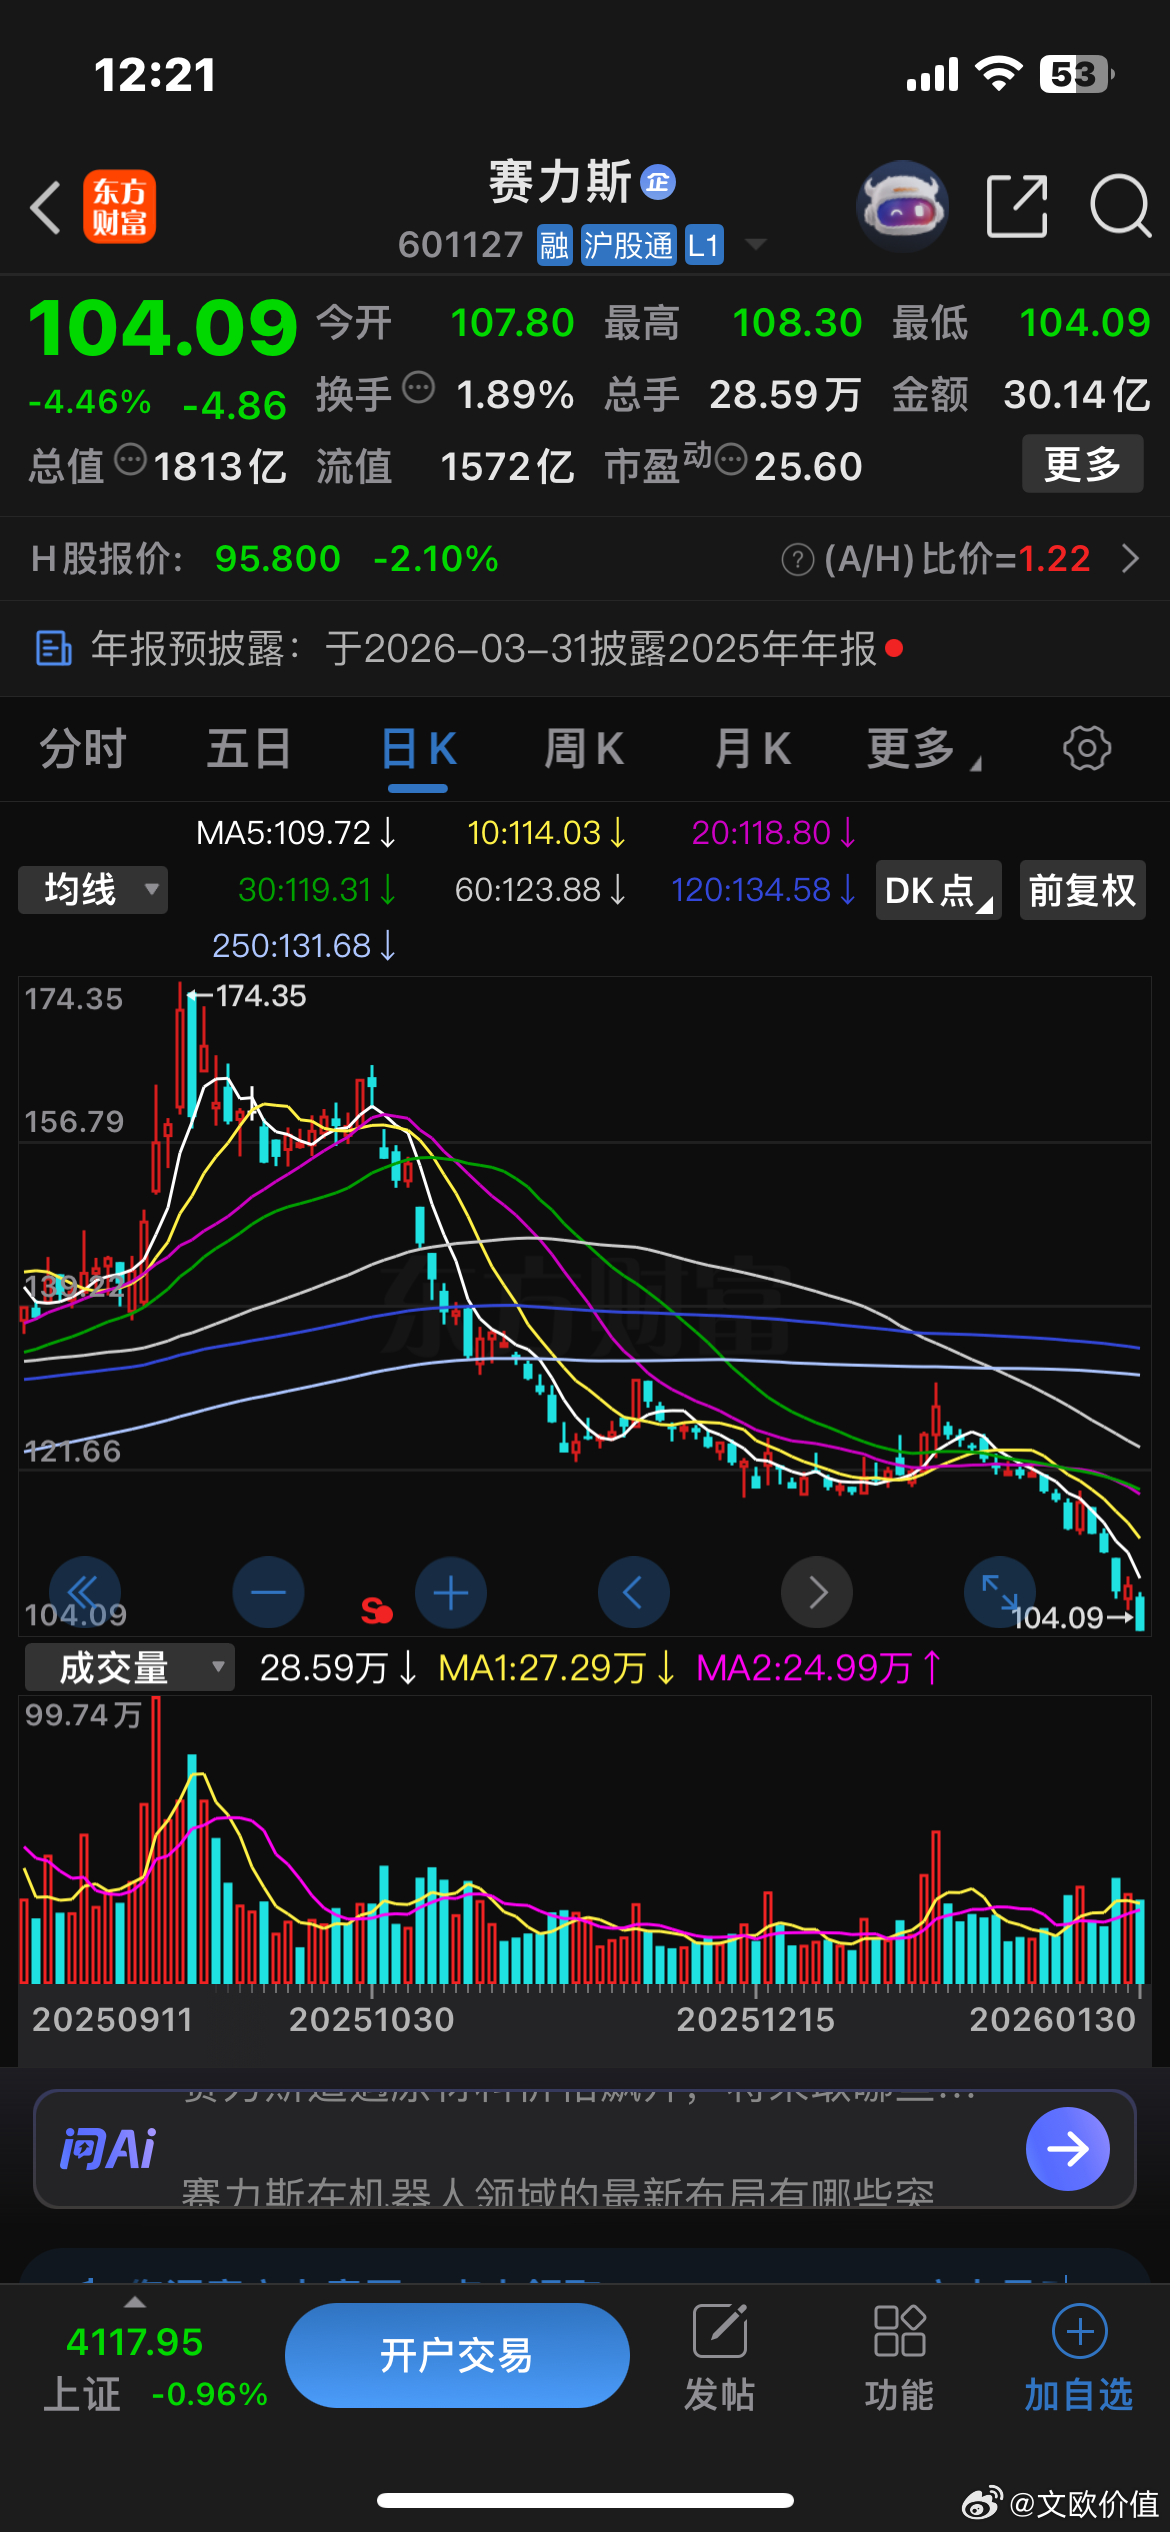Viewport: 1170px width, 2532px height.
Task: Tap the share export icon
Action: pos(1017,206)
